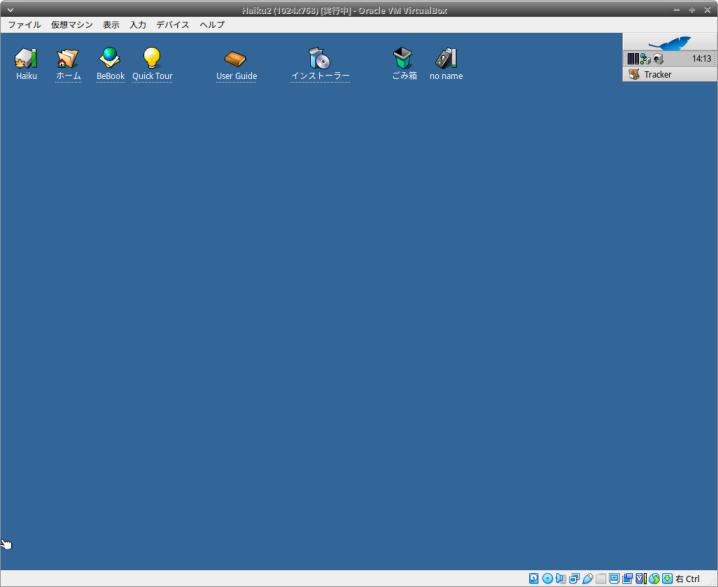This screenshot has width=718, height=587.
Task: Click the display monitor status bar icon
Action: (614, 578)
